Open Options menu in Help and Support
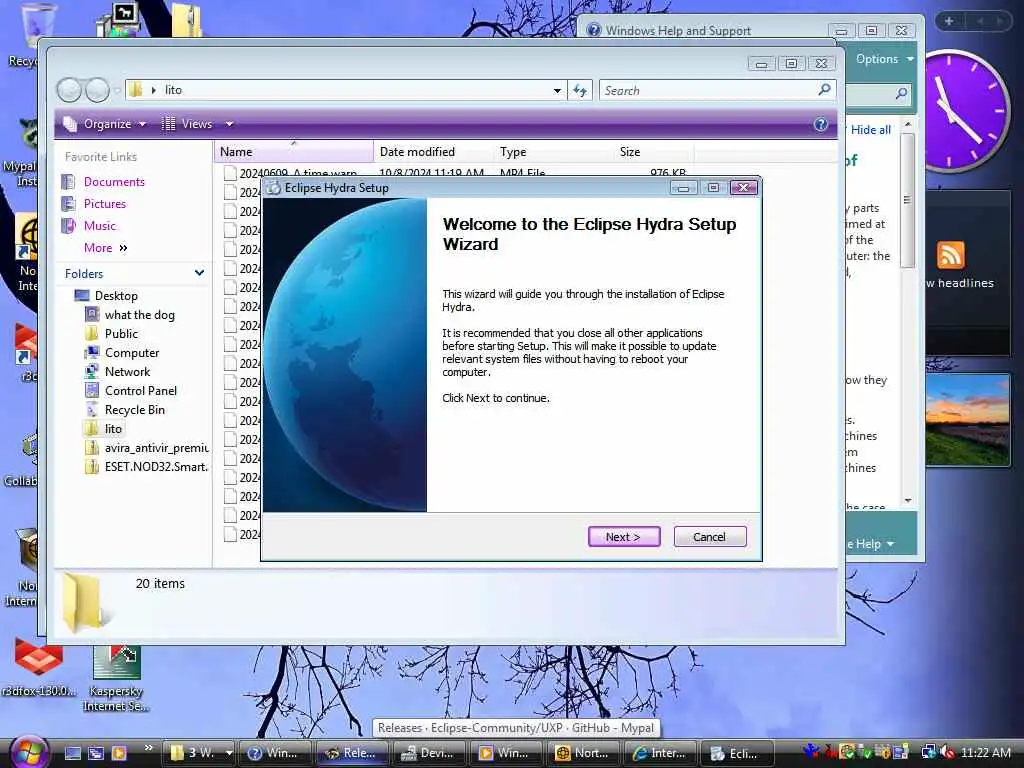This screenshot has width=1024, height=768. click(x=884, y=59)
